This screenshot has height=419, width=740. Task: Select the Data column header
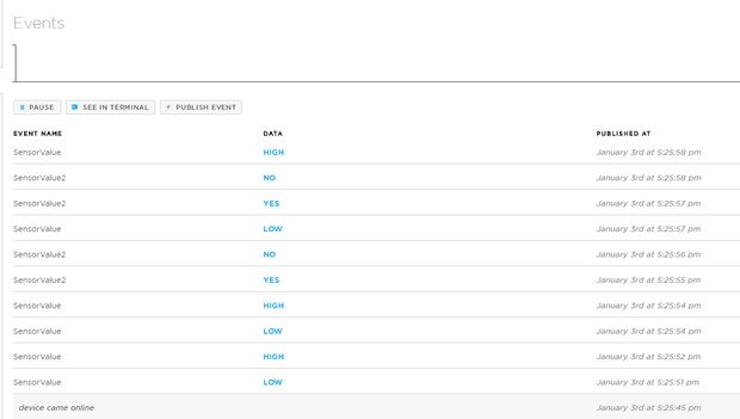click(x=273, y=134)
